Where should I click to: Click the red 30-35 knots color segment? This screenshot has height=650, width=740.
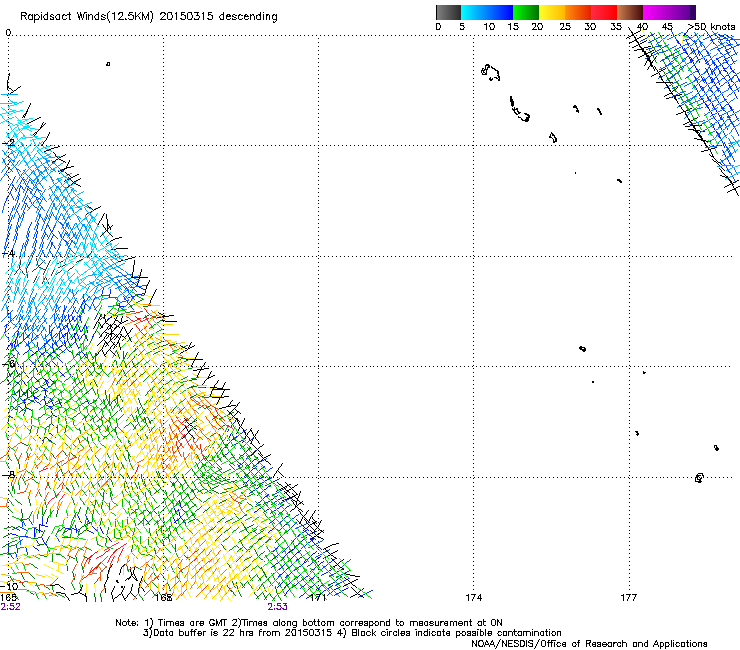click(604, 12)
